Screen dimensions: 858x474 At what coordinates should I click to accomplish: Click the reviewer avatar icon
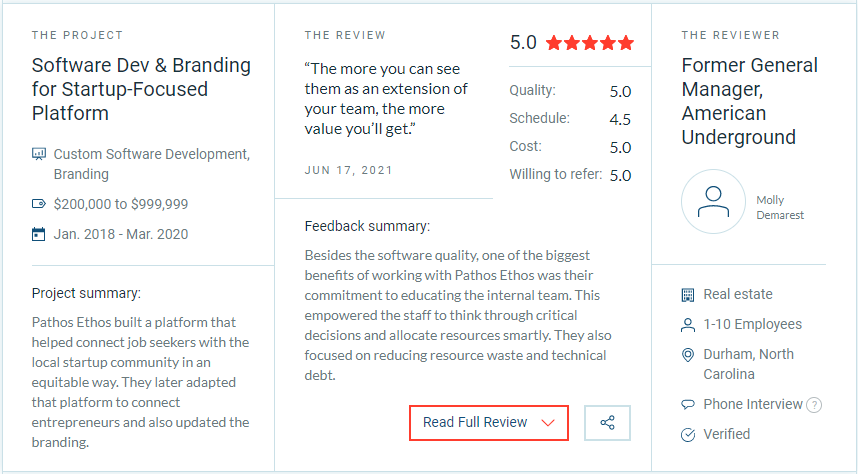click(x=713, y=201)
